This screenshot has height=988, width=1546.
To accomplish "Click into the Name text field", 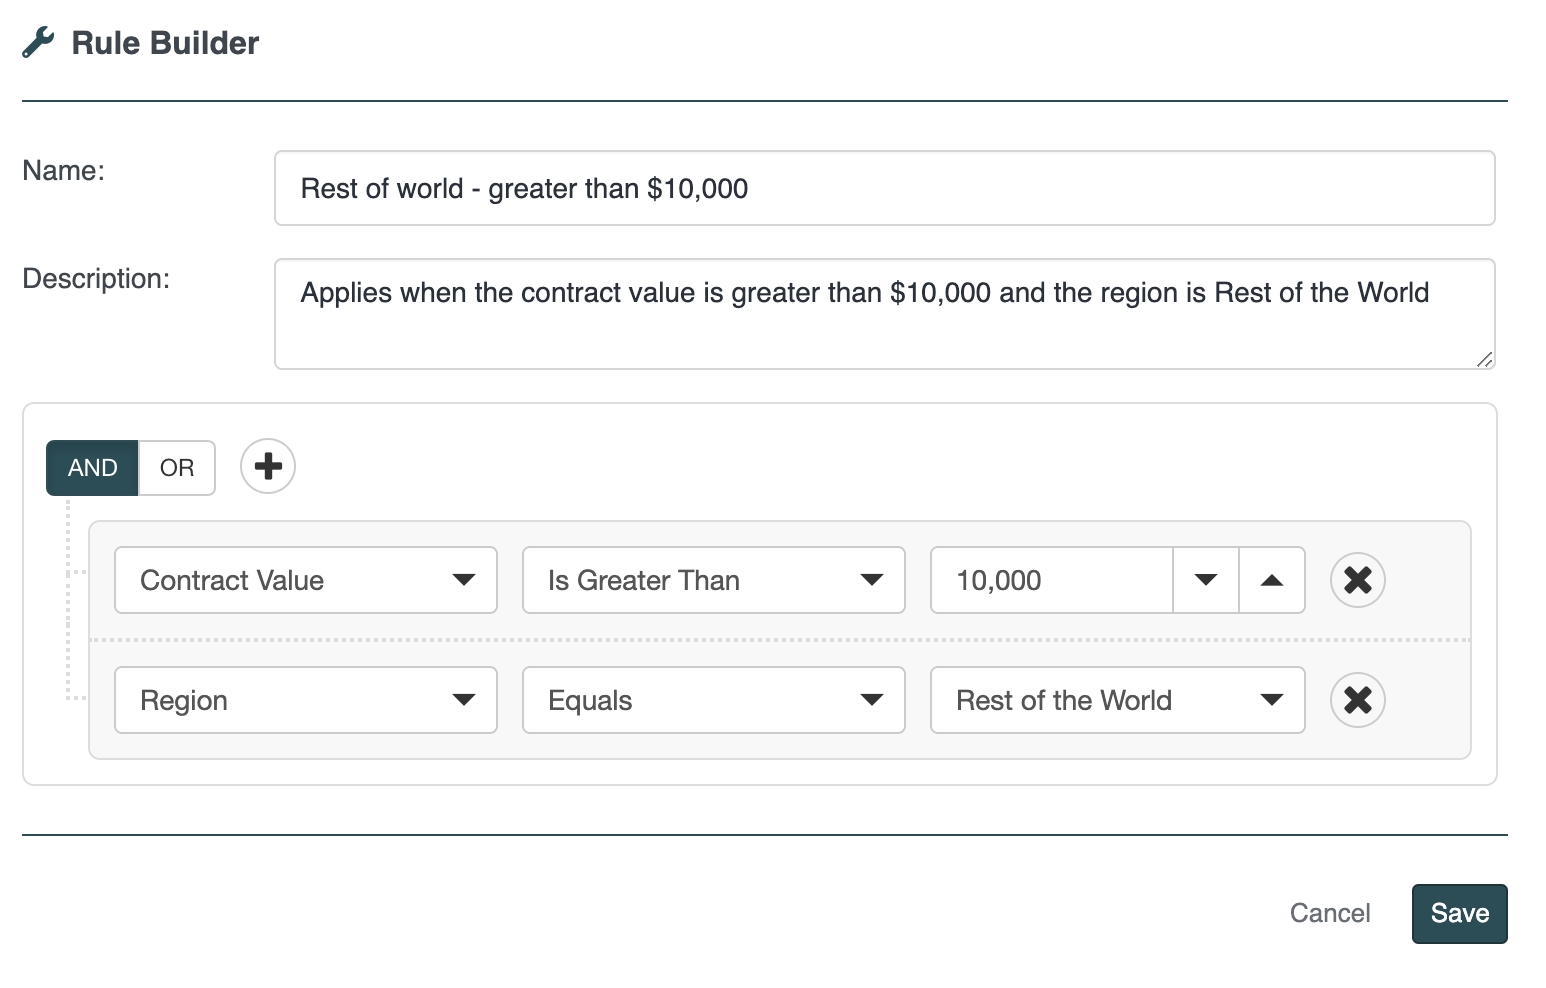I will point(884,188).
